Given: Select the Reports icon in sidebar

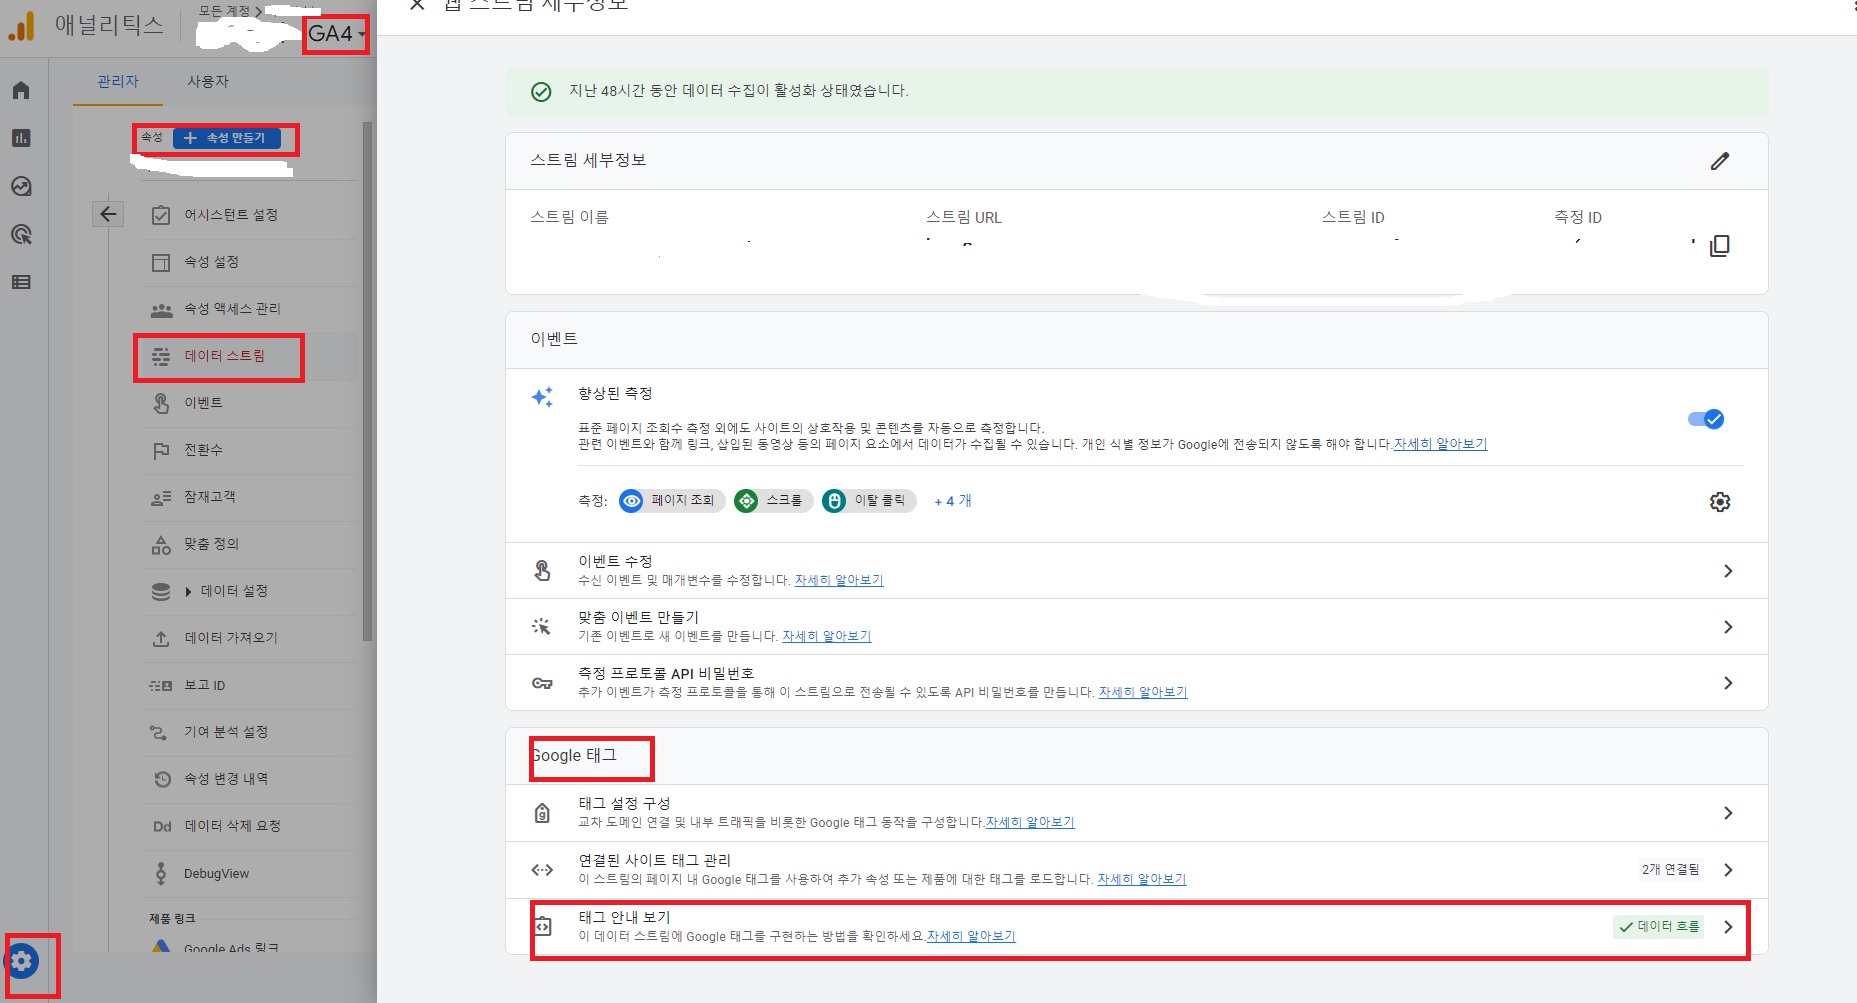Looking at the screenshot, I should (21, 138).
